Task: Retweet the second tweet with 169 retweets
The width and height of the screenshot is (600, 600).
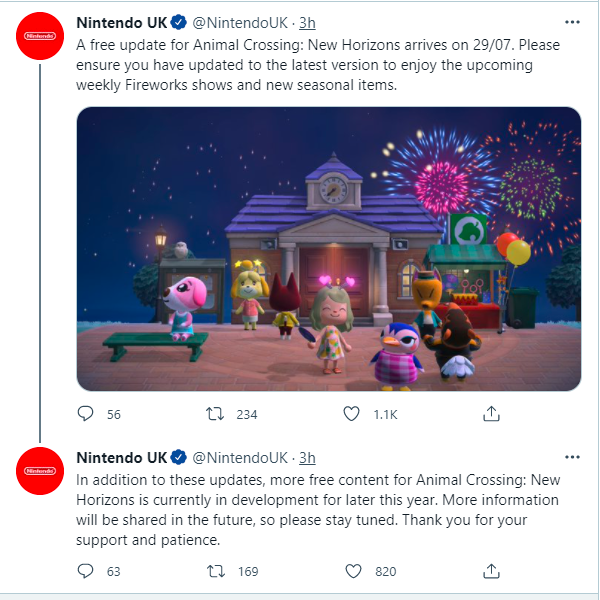Action: click(216, 571)
